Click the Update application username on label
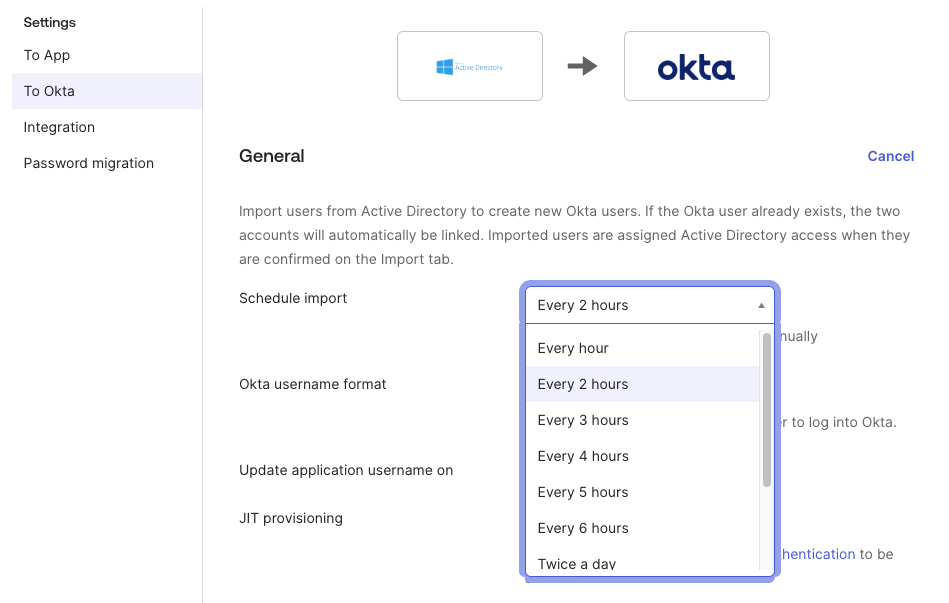Image resolution: width=949 pixels, height=603 pixels. click(x=346, y=470)
